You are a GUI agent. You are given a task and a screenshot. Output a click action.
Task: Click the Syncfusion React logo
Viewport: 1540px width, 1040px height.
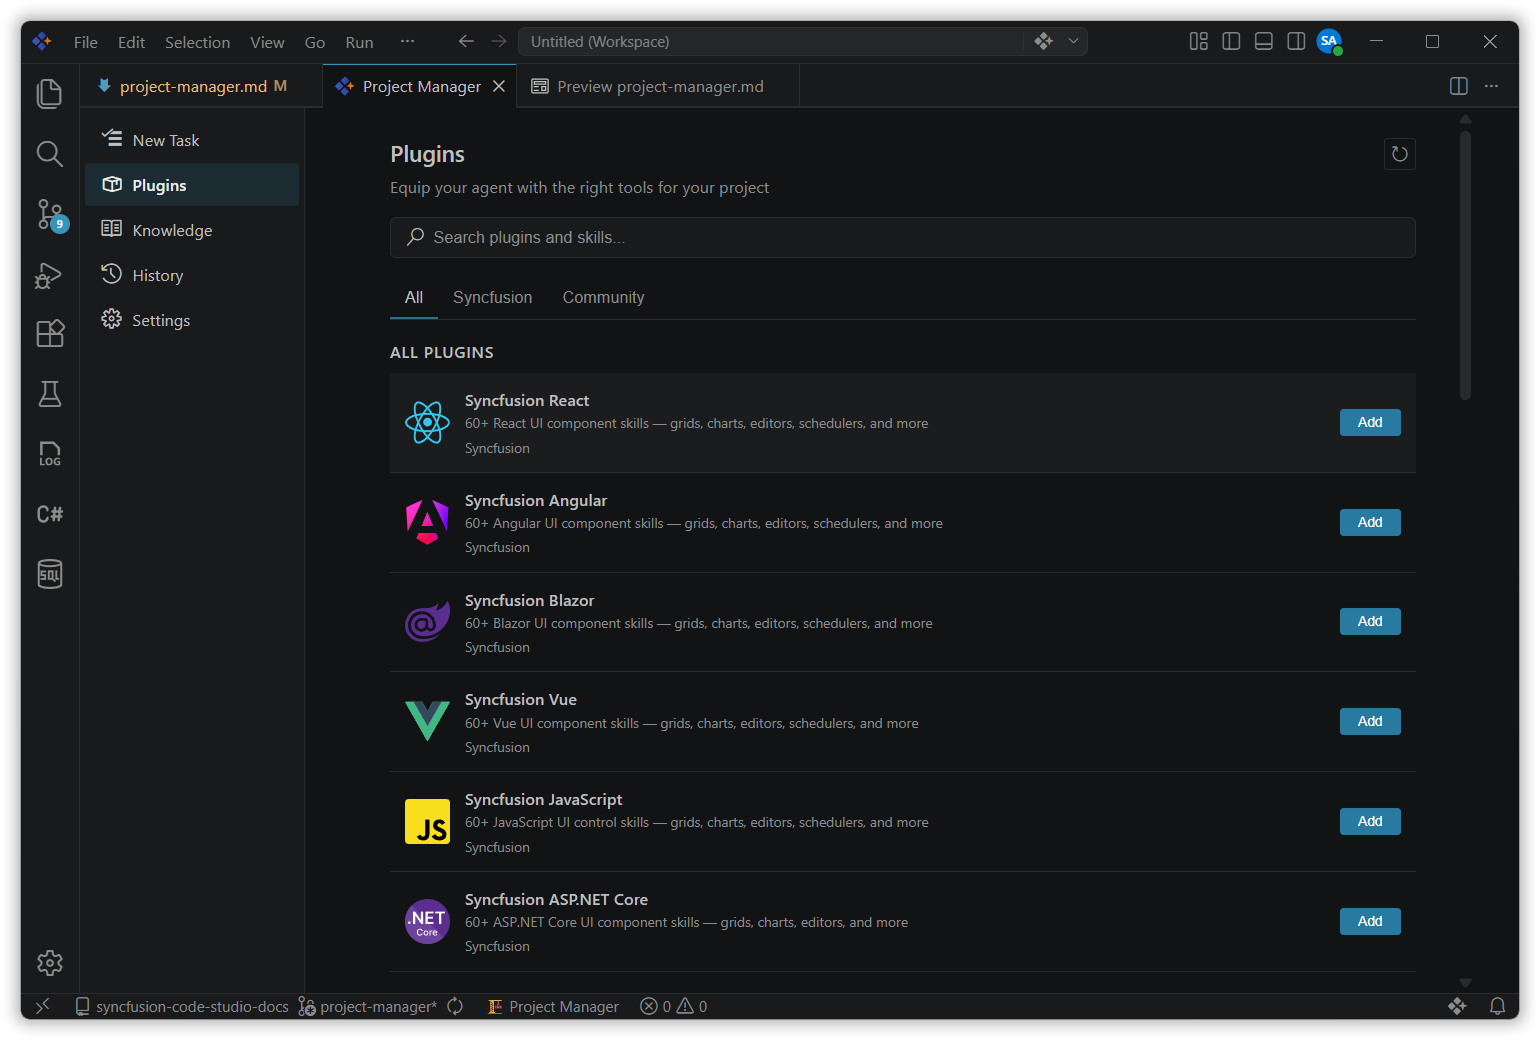[x=427, y=423]
